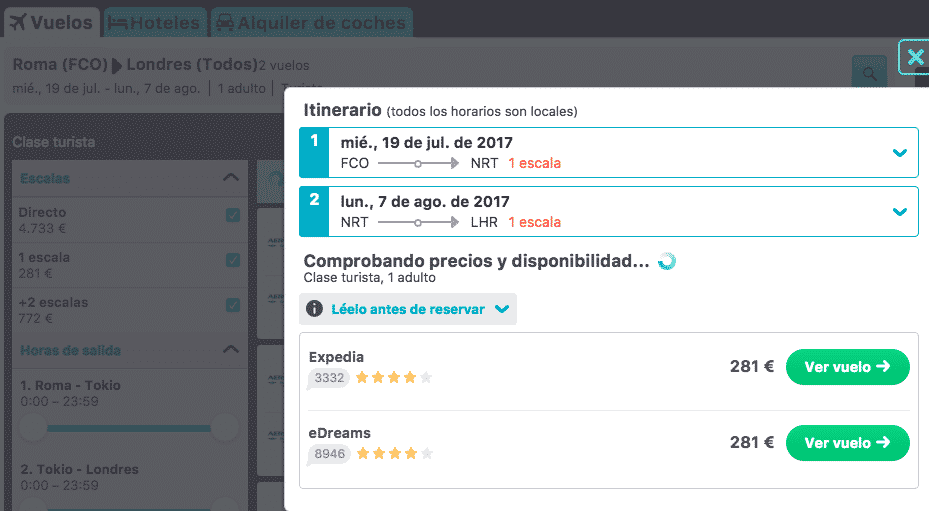Click Ver vuelo for eDreams
This screenshot has height=511, width=929.
point(847,443)
